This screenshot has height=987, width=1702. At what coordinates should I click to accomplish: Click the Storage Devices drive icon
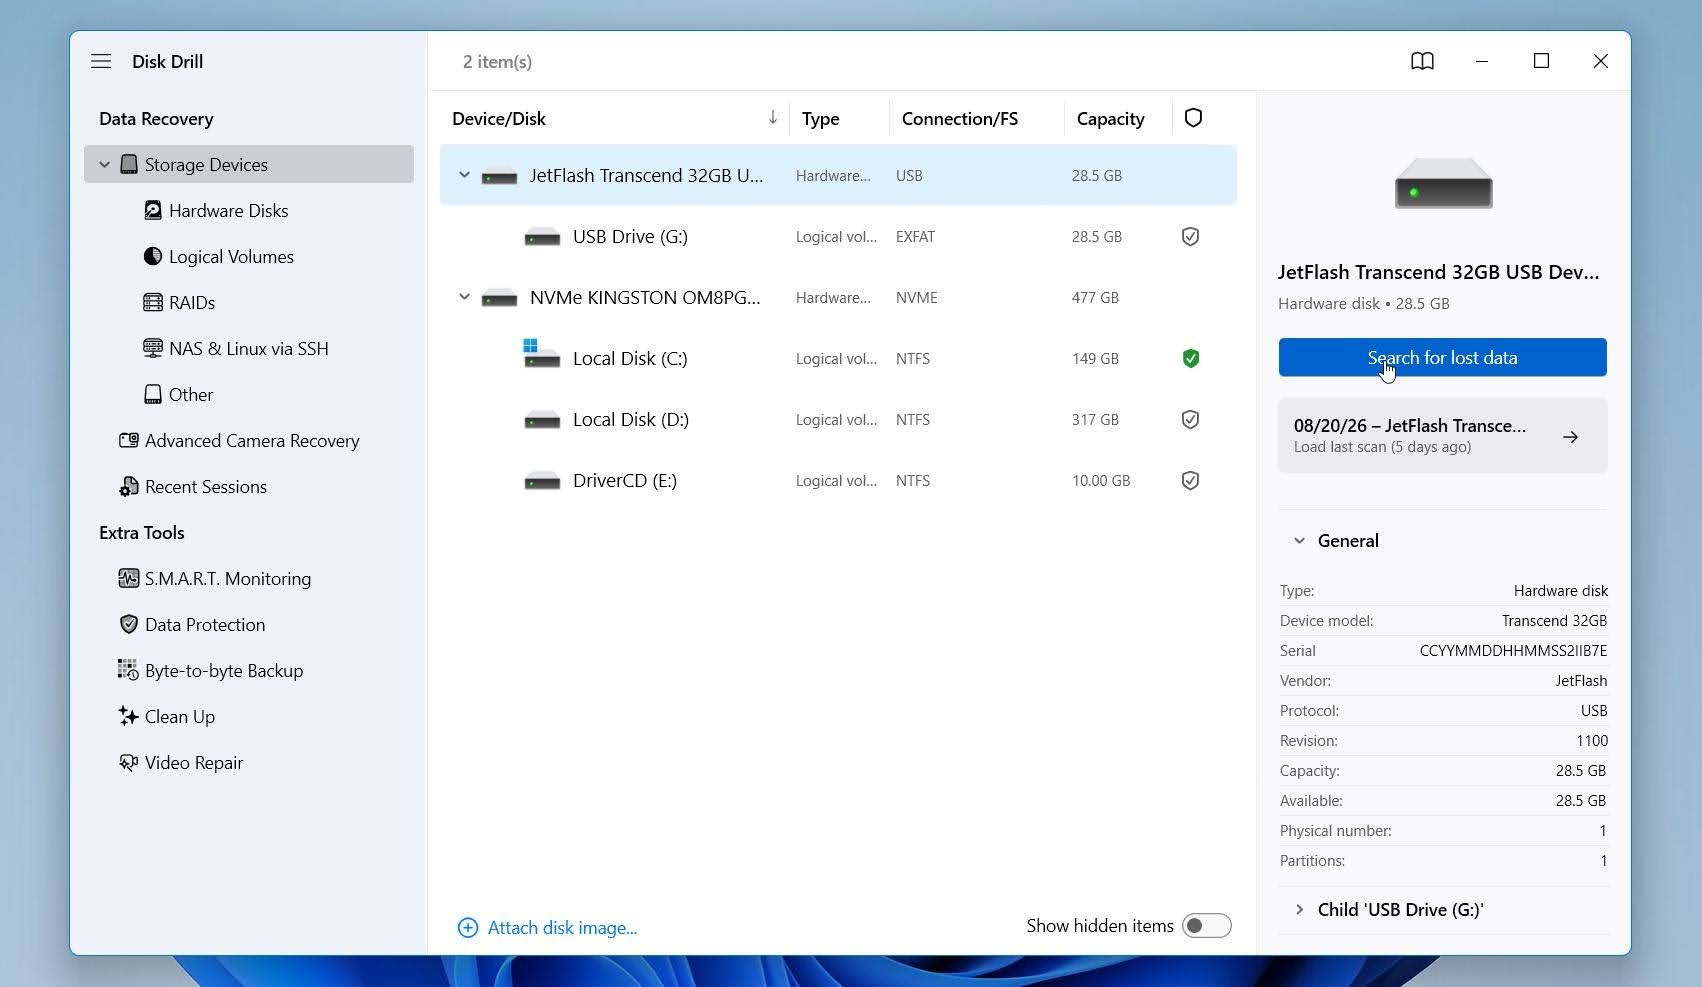(129, 164)
